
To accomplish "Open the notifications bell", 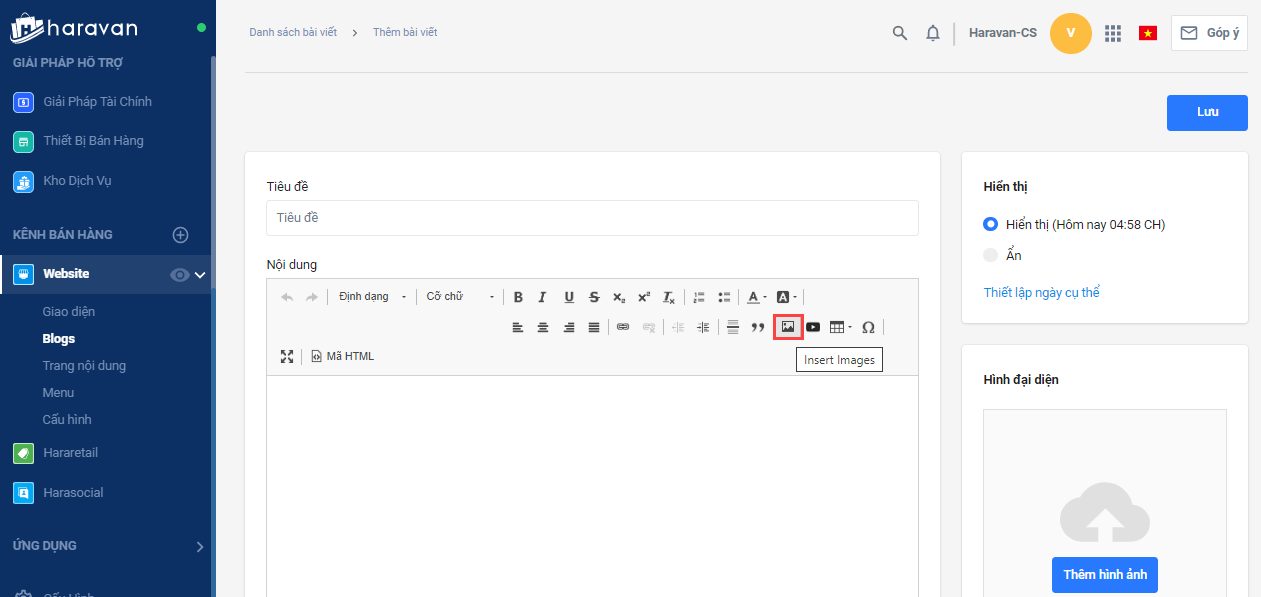I will click(933, 33).
